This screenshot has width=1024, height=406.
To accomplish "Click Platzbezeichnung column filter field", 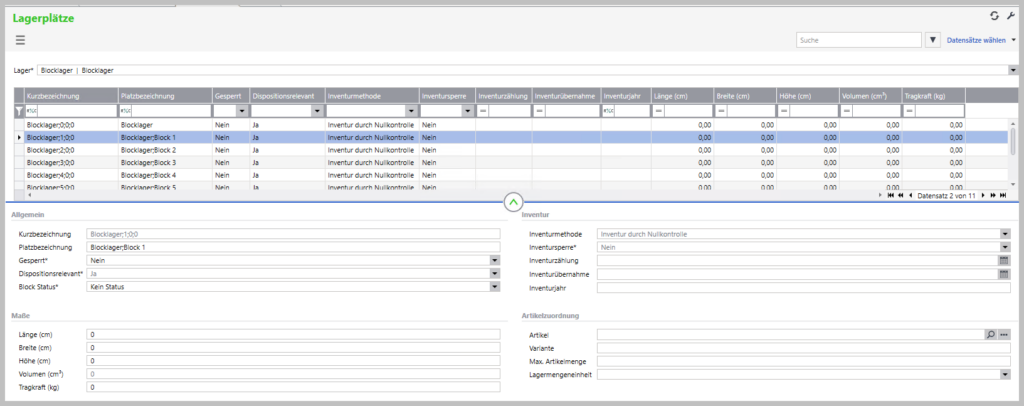I will [x=172, y=112].
